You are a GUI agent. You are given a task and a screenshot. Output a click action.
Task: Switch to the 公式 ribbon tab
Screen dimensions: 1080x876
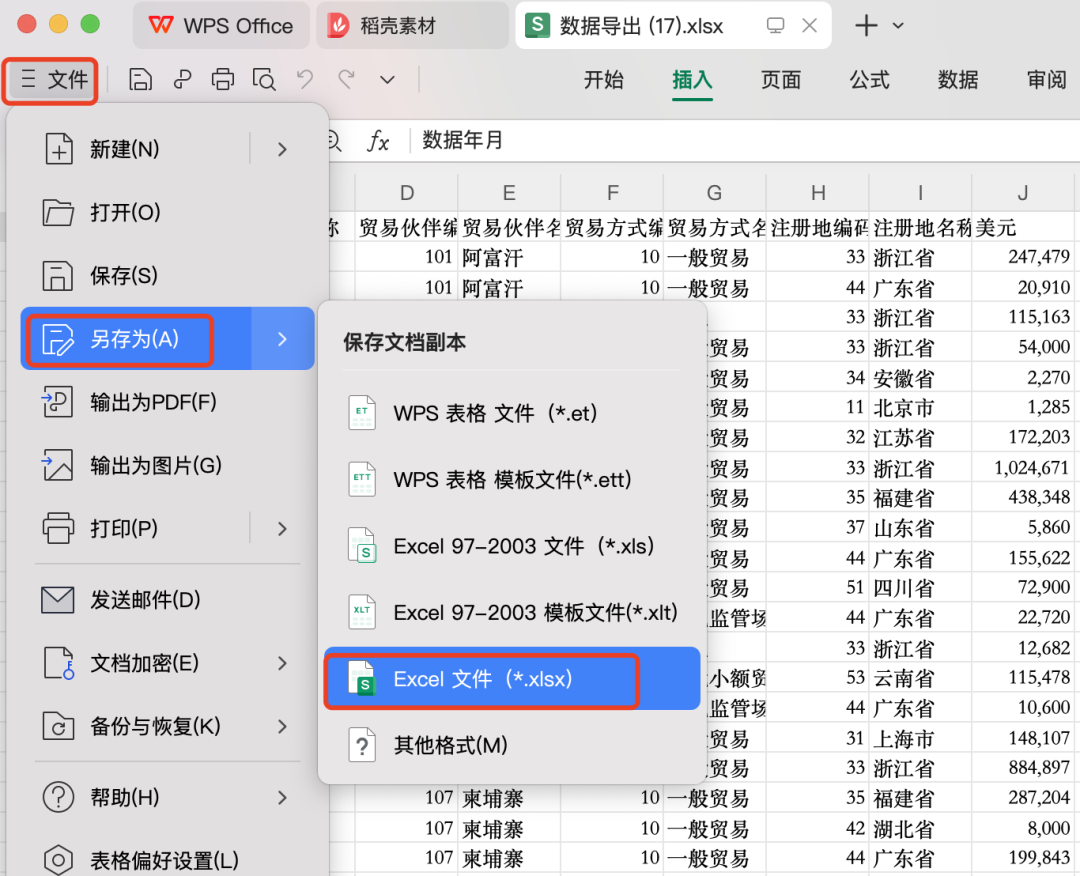(x=868, y=80)
